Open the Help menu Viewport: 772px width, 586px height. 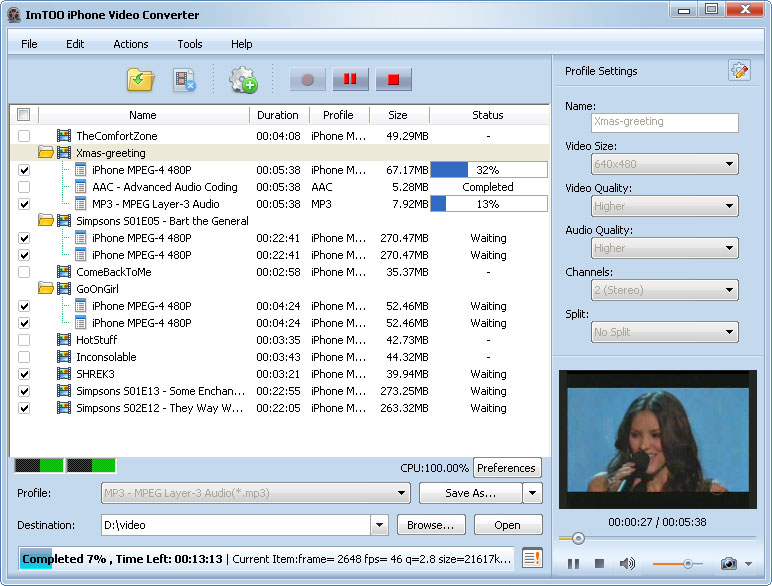[242, 44]
